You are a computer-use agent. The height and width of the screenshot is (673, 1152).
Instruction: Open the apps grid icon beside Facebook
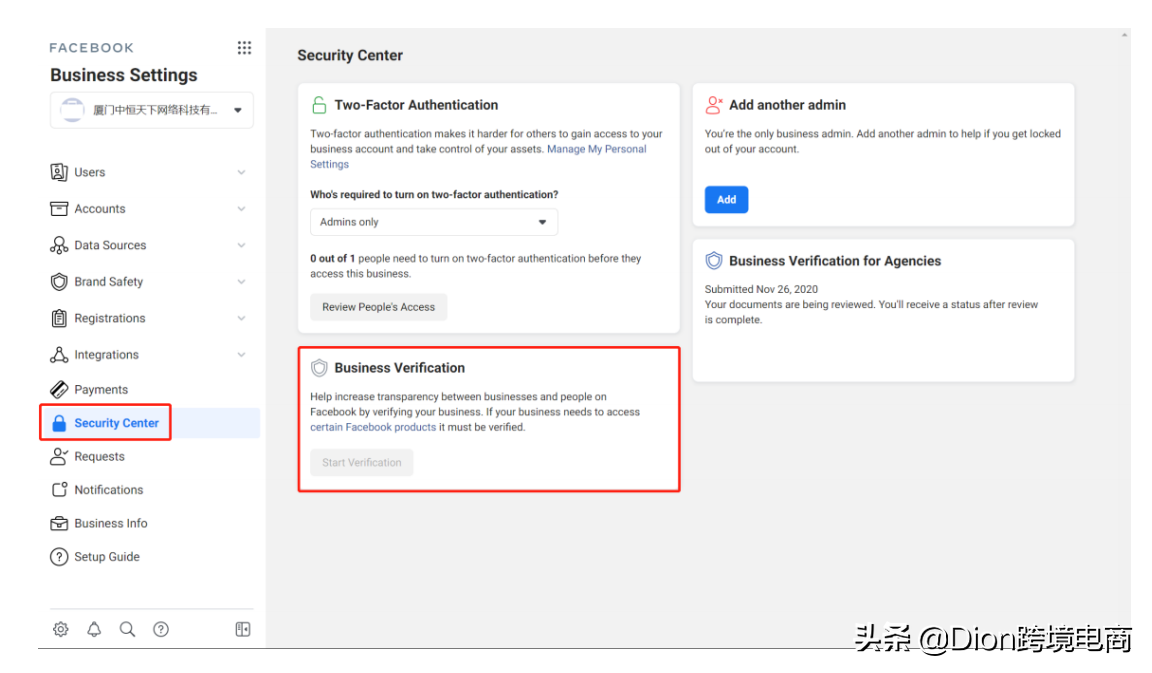coord(244,48)
